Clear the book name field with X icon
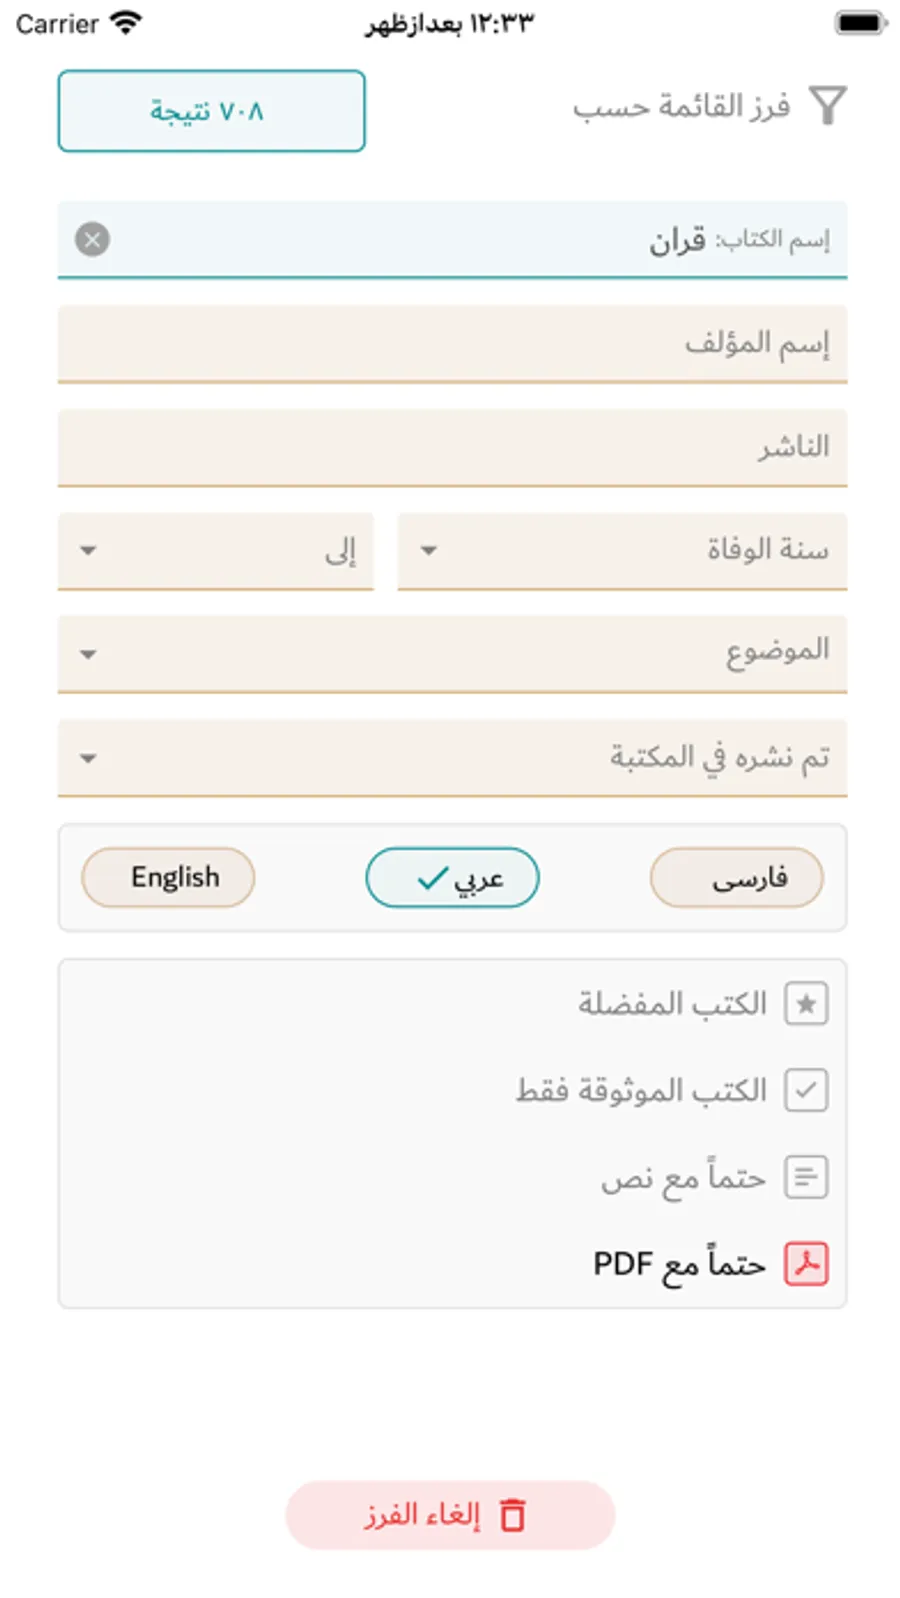This screenshot has width=900, height=1598. tap(93, 239)
